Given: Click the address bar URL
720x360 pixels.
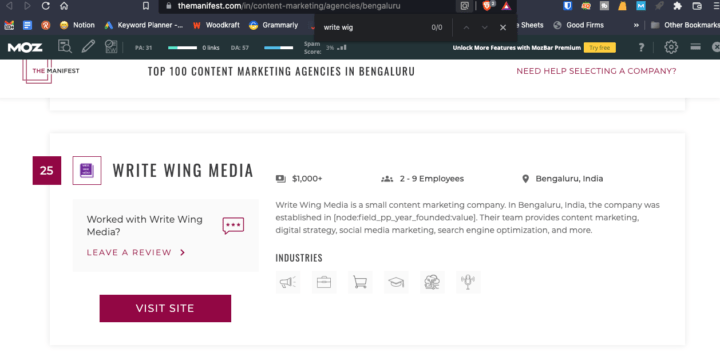Looking at the screenshot, I should [x=289, y=6].
